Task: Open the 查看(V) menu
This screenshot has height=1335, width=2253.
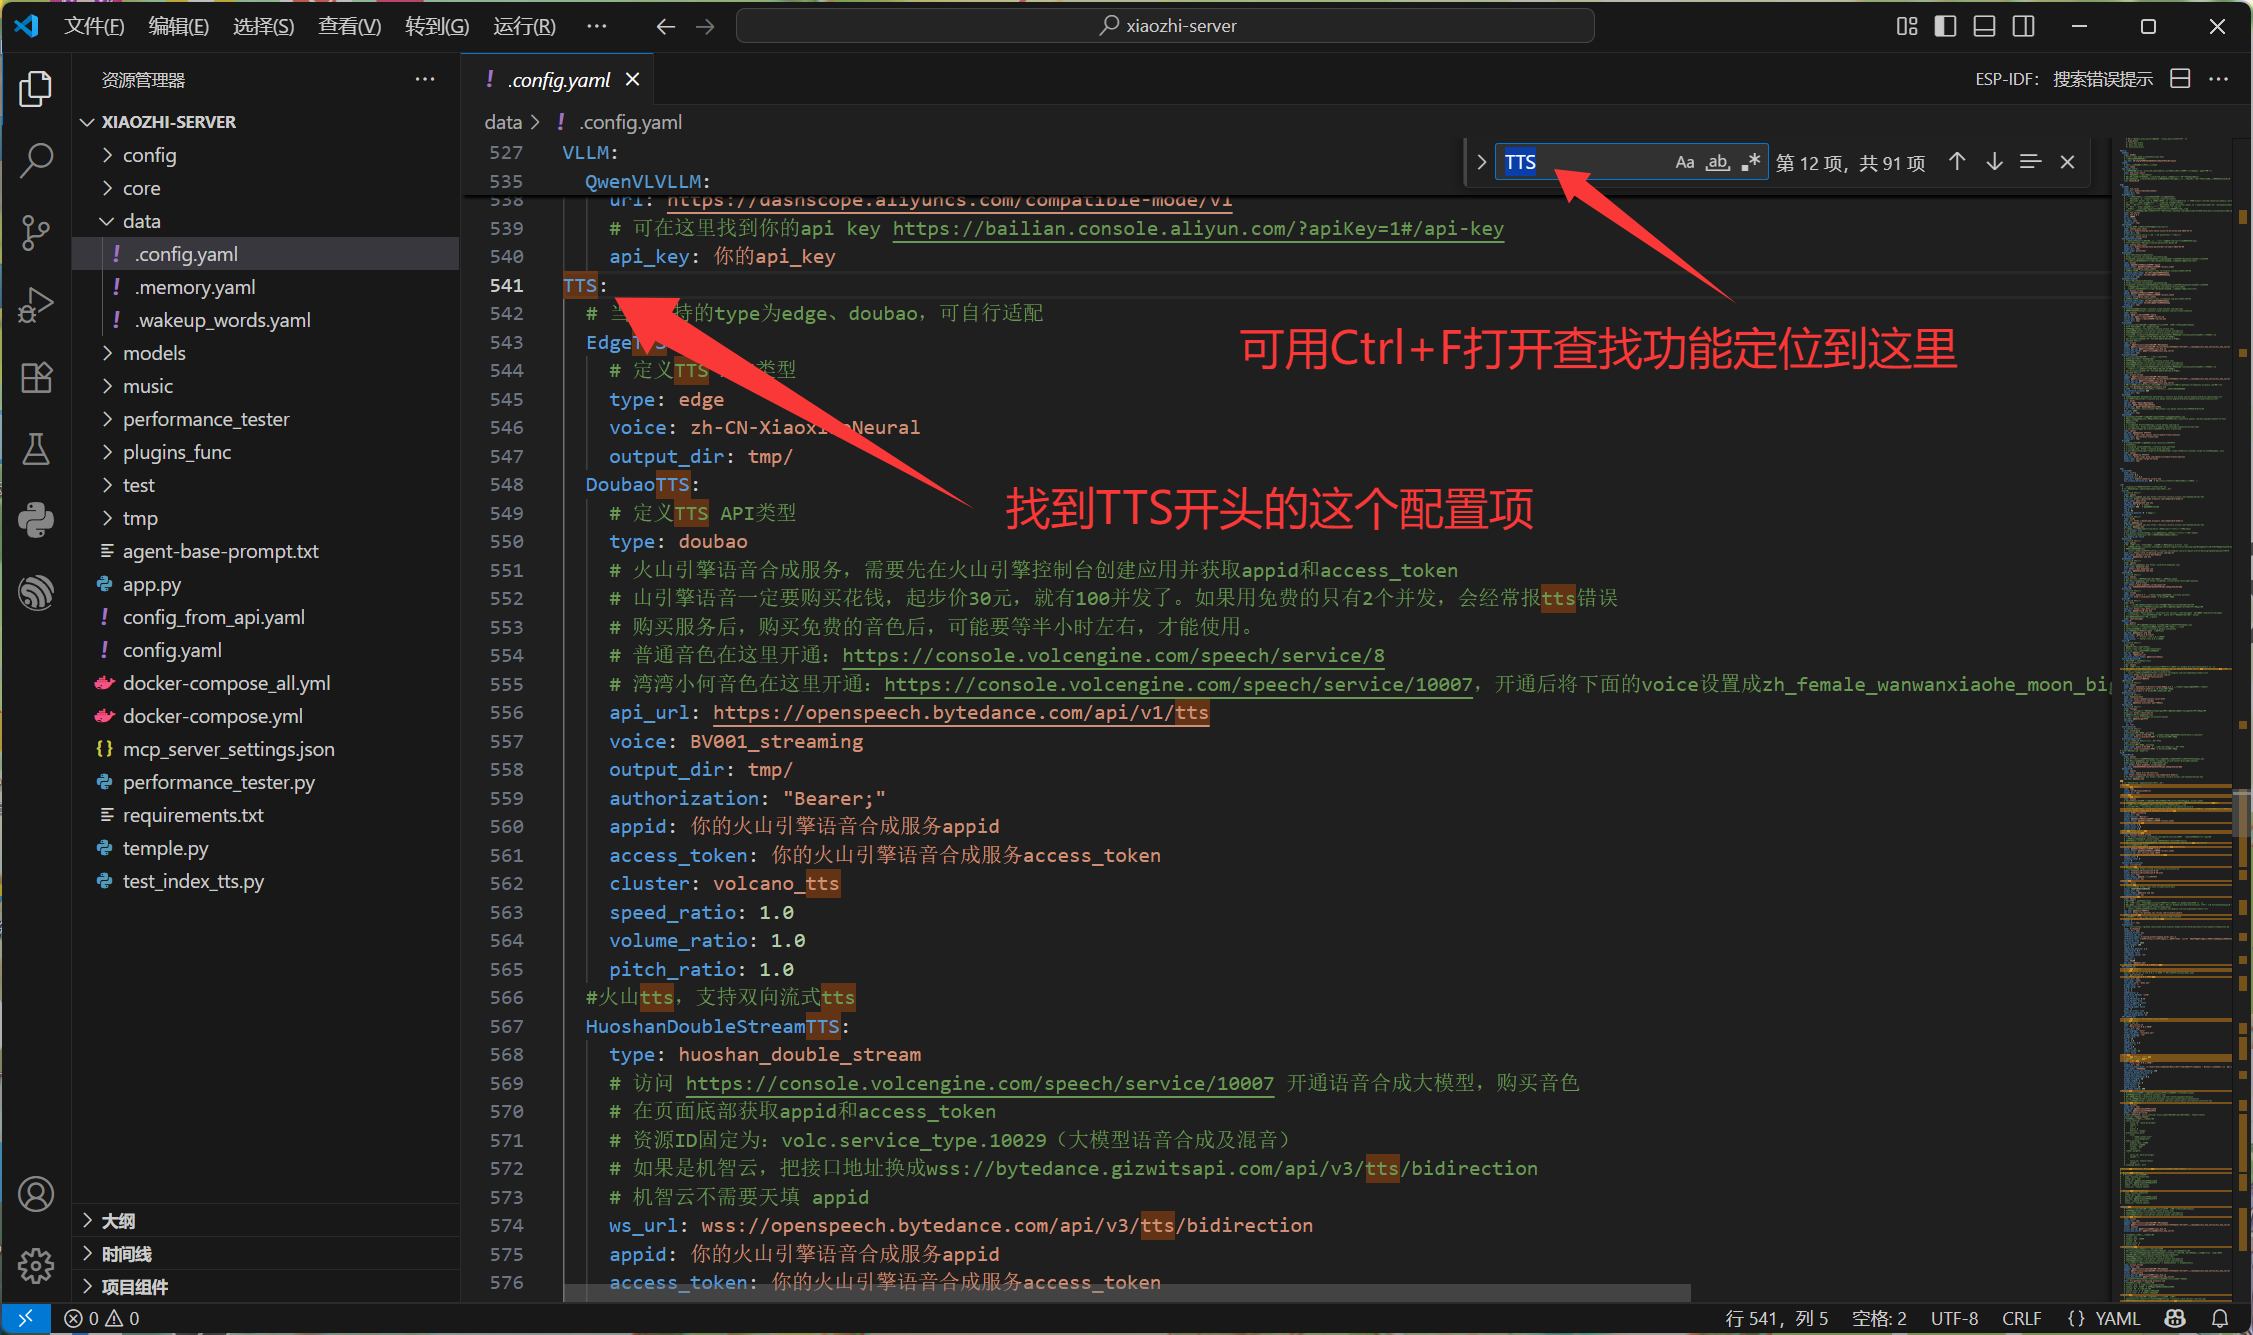Action: pos(349,26)
